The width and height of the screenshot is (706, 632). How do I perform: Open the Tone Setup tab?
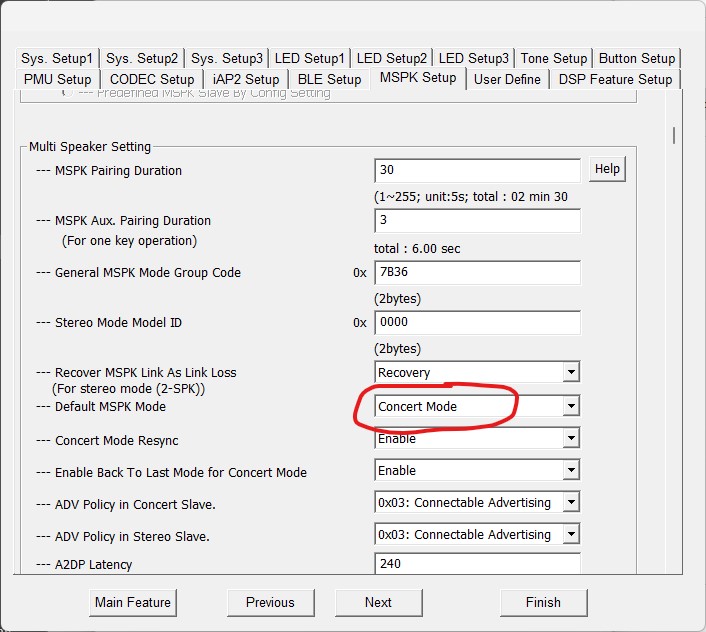pos(554,59)
